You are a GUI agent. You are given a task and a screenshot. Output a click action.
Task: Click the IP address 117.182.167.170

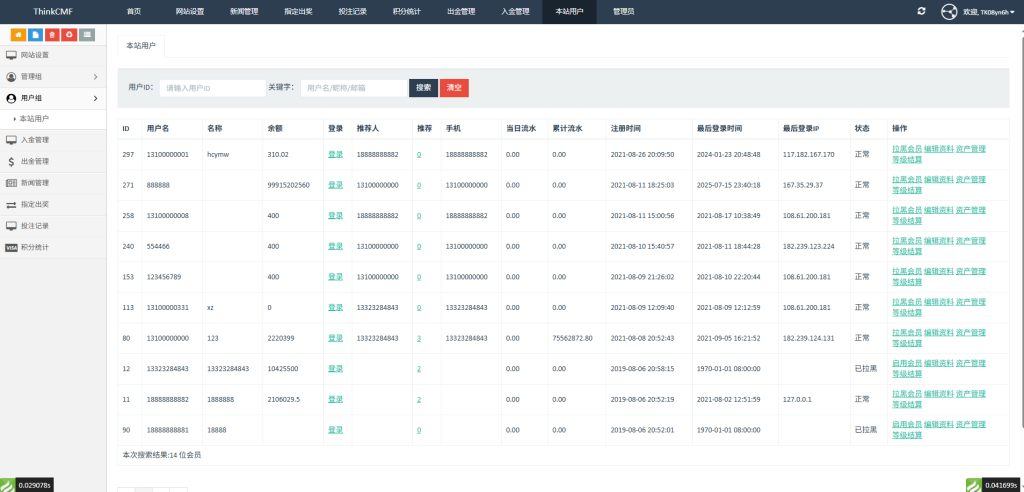click(808, 154)
